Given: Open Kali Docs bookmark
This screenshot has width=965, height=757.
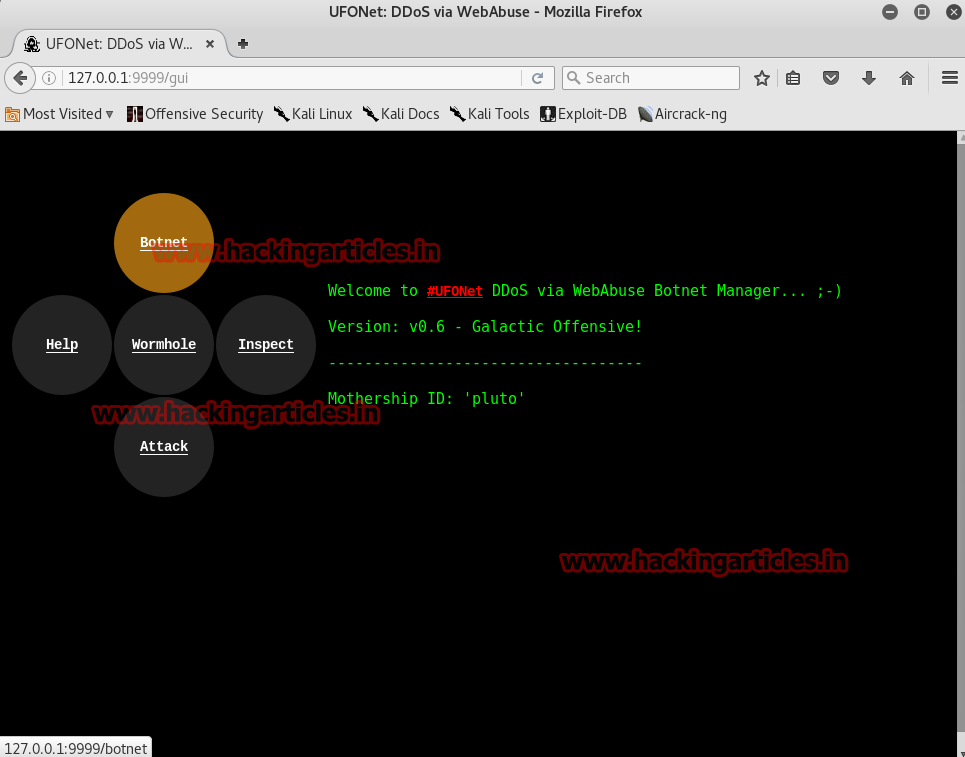Looking at the screenshot, I should [x=401, y=114].
